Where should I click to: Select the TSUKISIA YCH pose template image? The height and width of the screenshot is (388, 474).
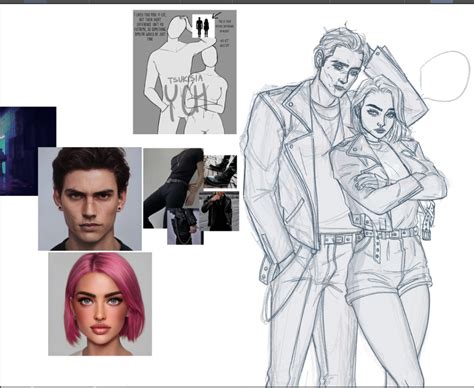pyautogui.click(x=185, y=72)
